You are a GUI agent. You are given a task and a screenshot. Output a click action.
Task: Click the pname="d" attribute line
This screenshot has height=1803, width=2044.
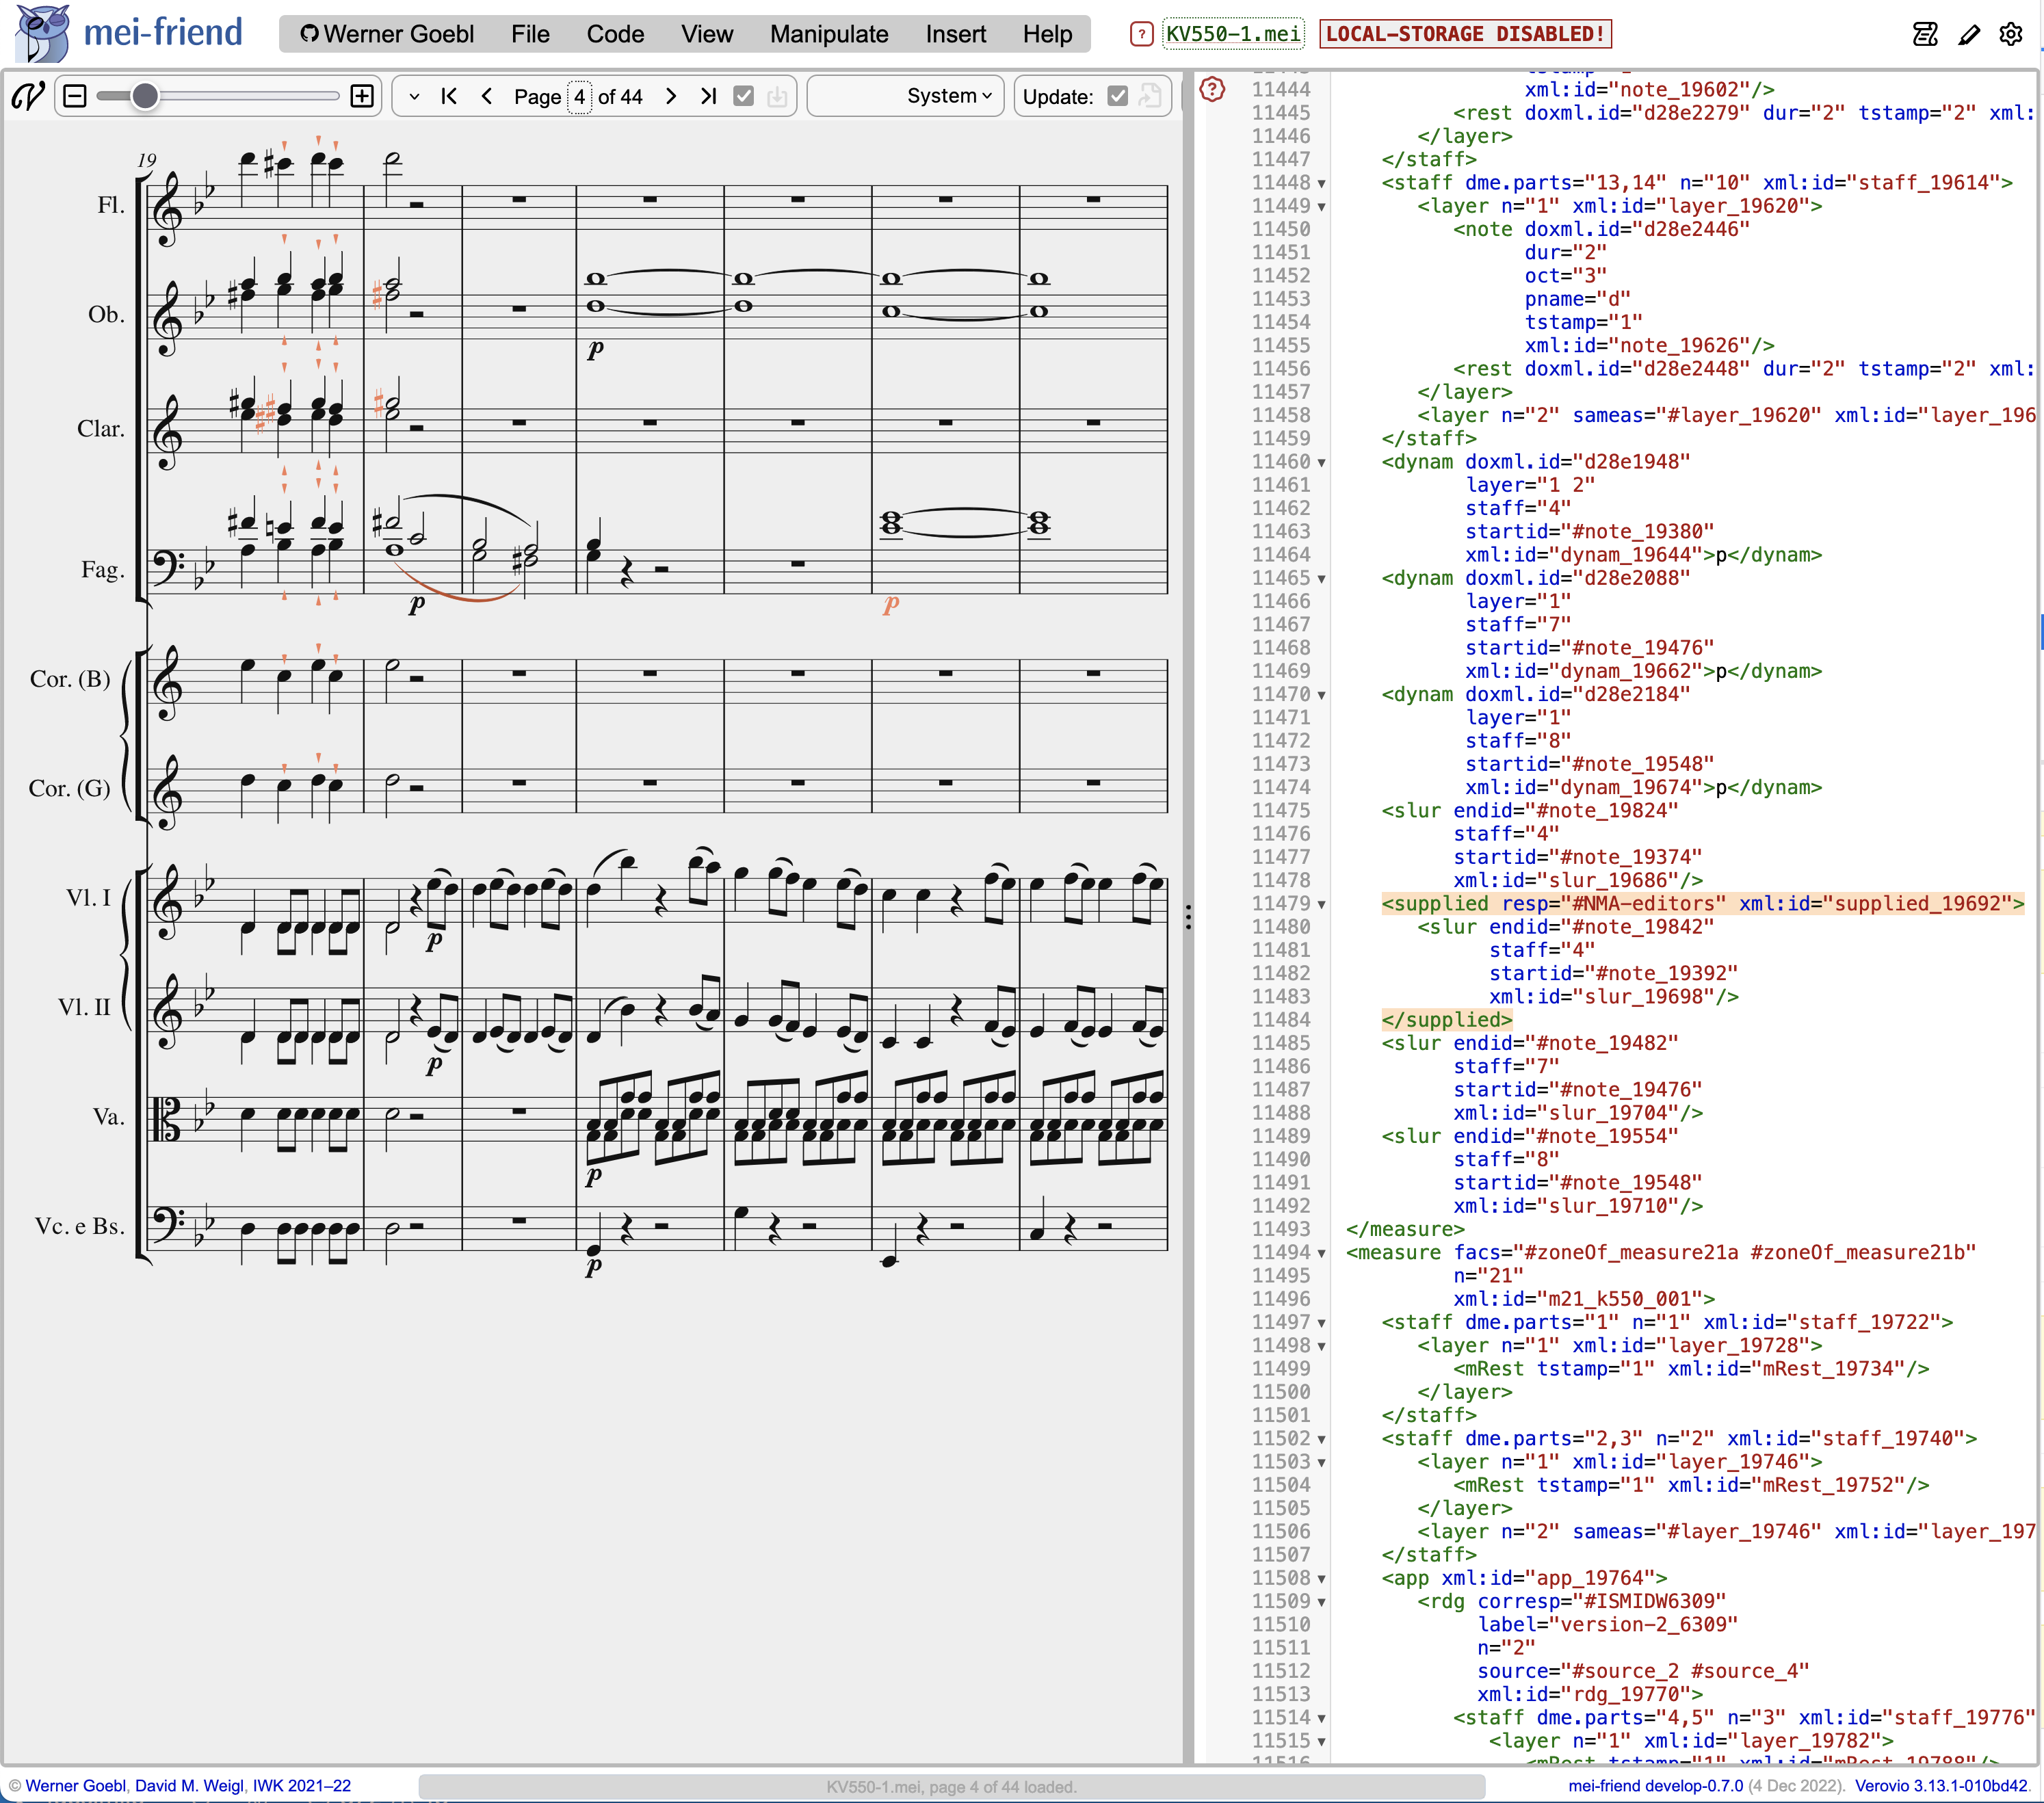click(x=1577, y=299)
